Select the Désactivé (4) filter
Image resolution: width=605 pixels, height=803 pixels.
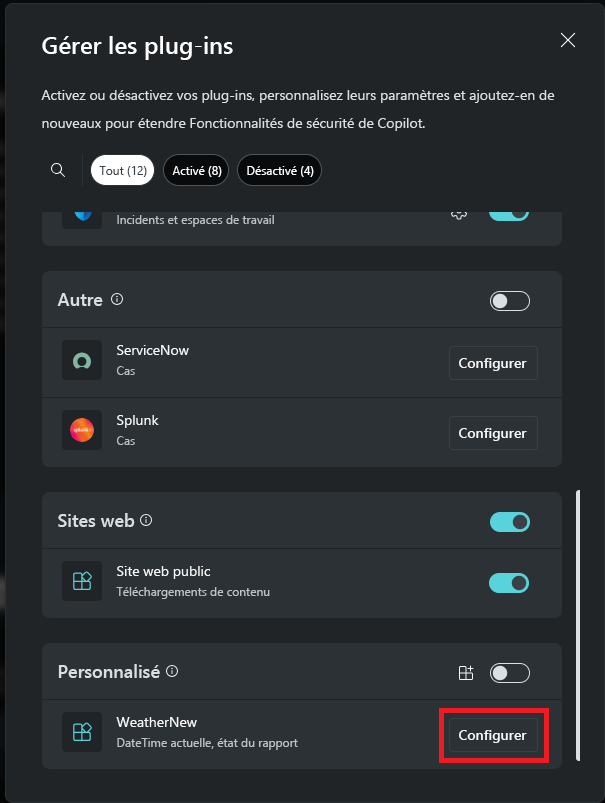[279, 170]
